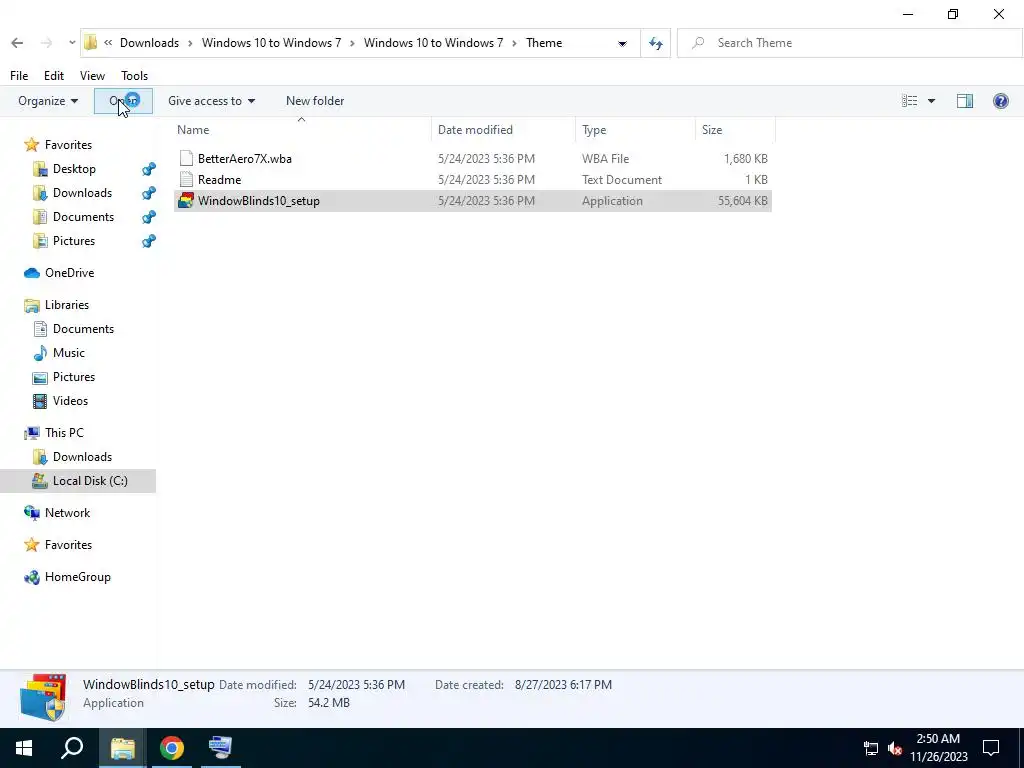This screenshot has height=768, width=1024.
Task: Toggle the preview pane icon
Action: click(965, 101)
